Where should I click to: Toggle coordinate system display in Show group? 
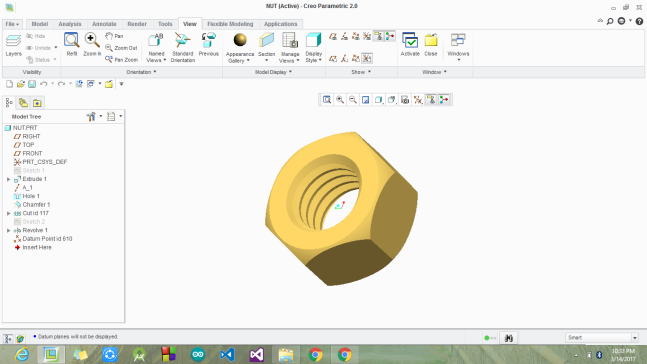367,37
